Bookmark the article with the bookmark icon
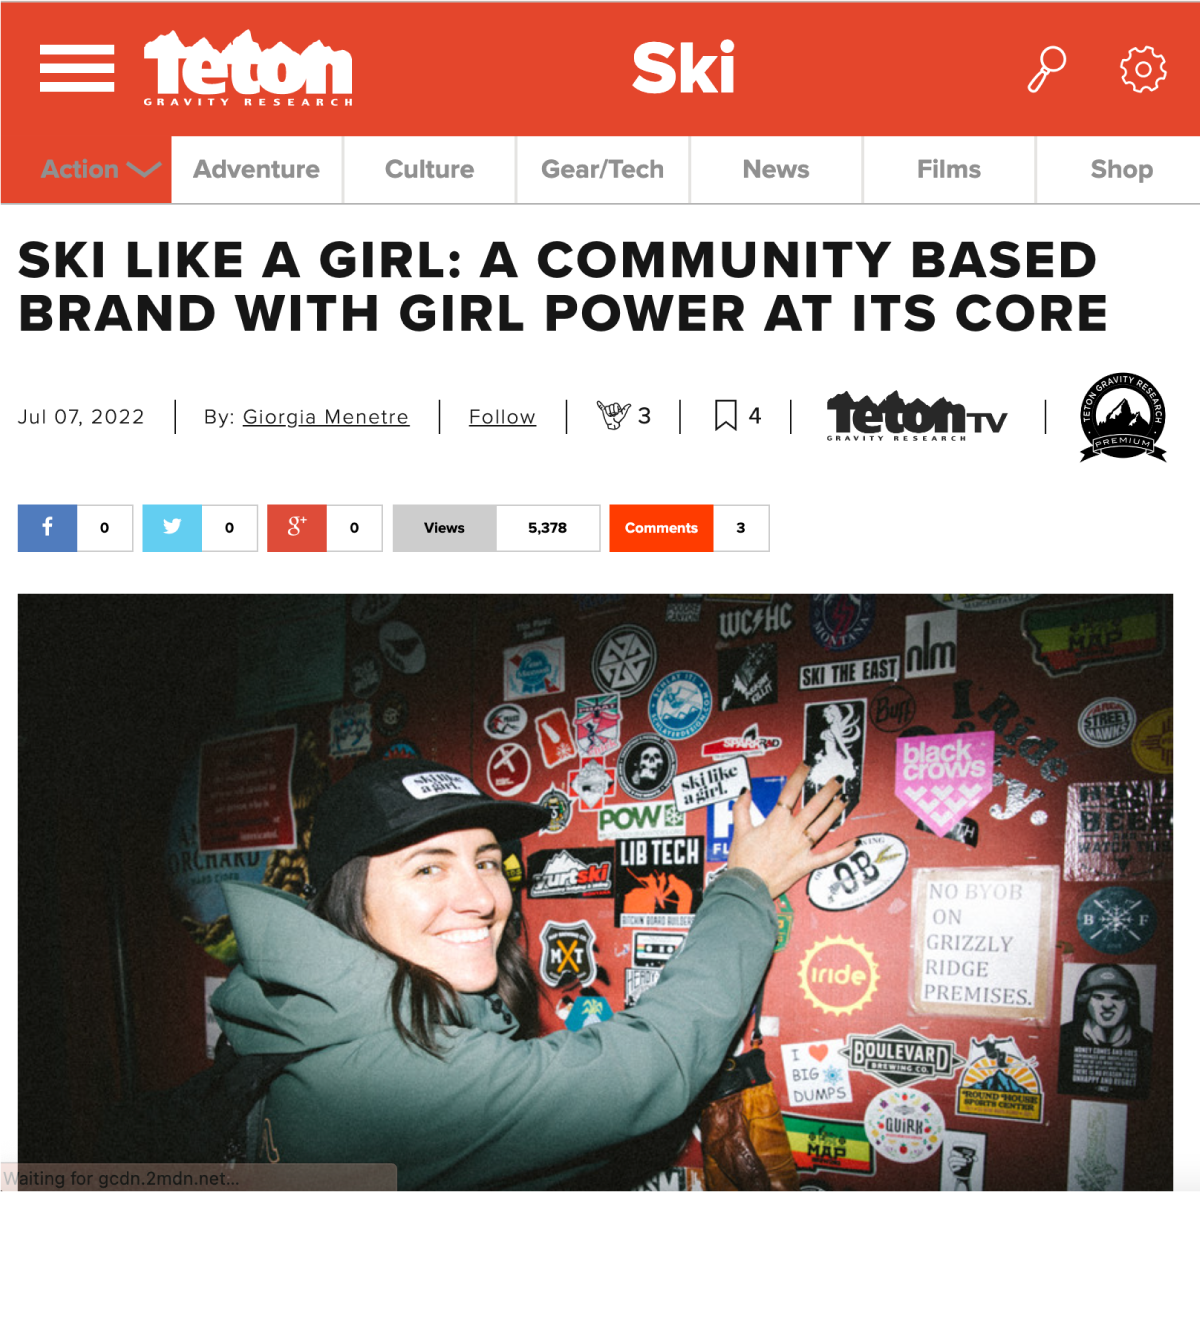The width and height of the screenshot is (1200, 1326). pos(726,415)
